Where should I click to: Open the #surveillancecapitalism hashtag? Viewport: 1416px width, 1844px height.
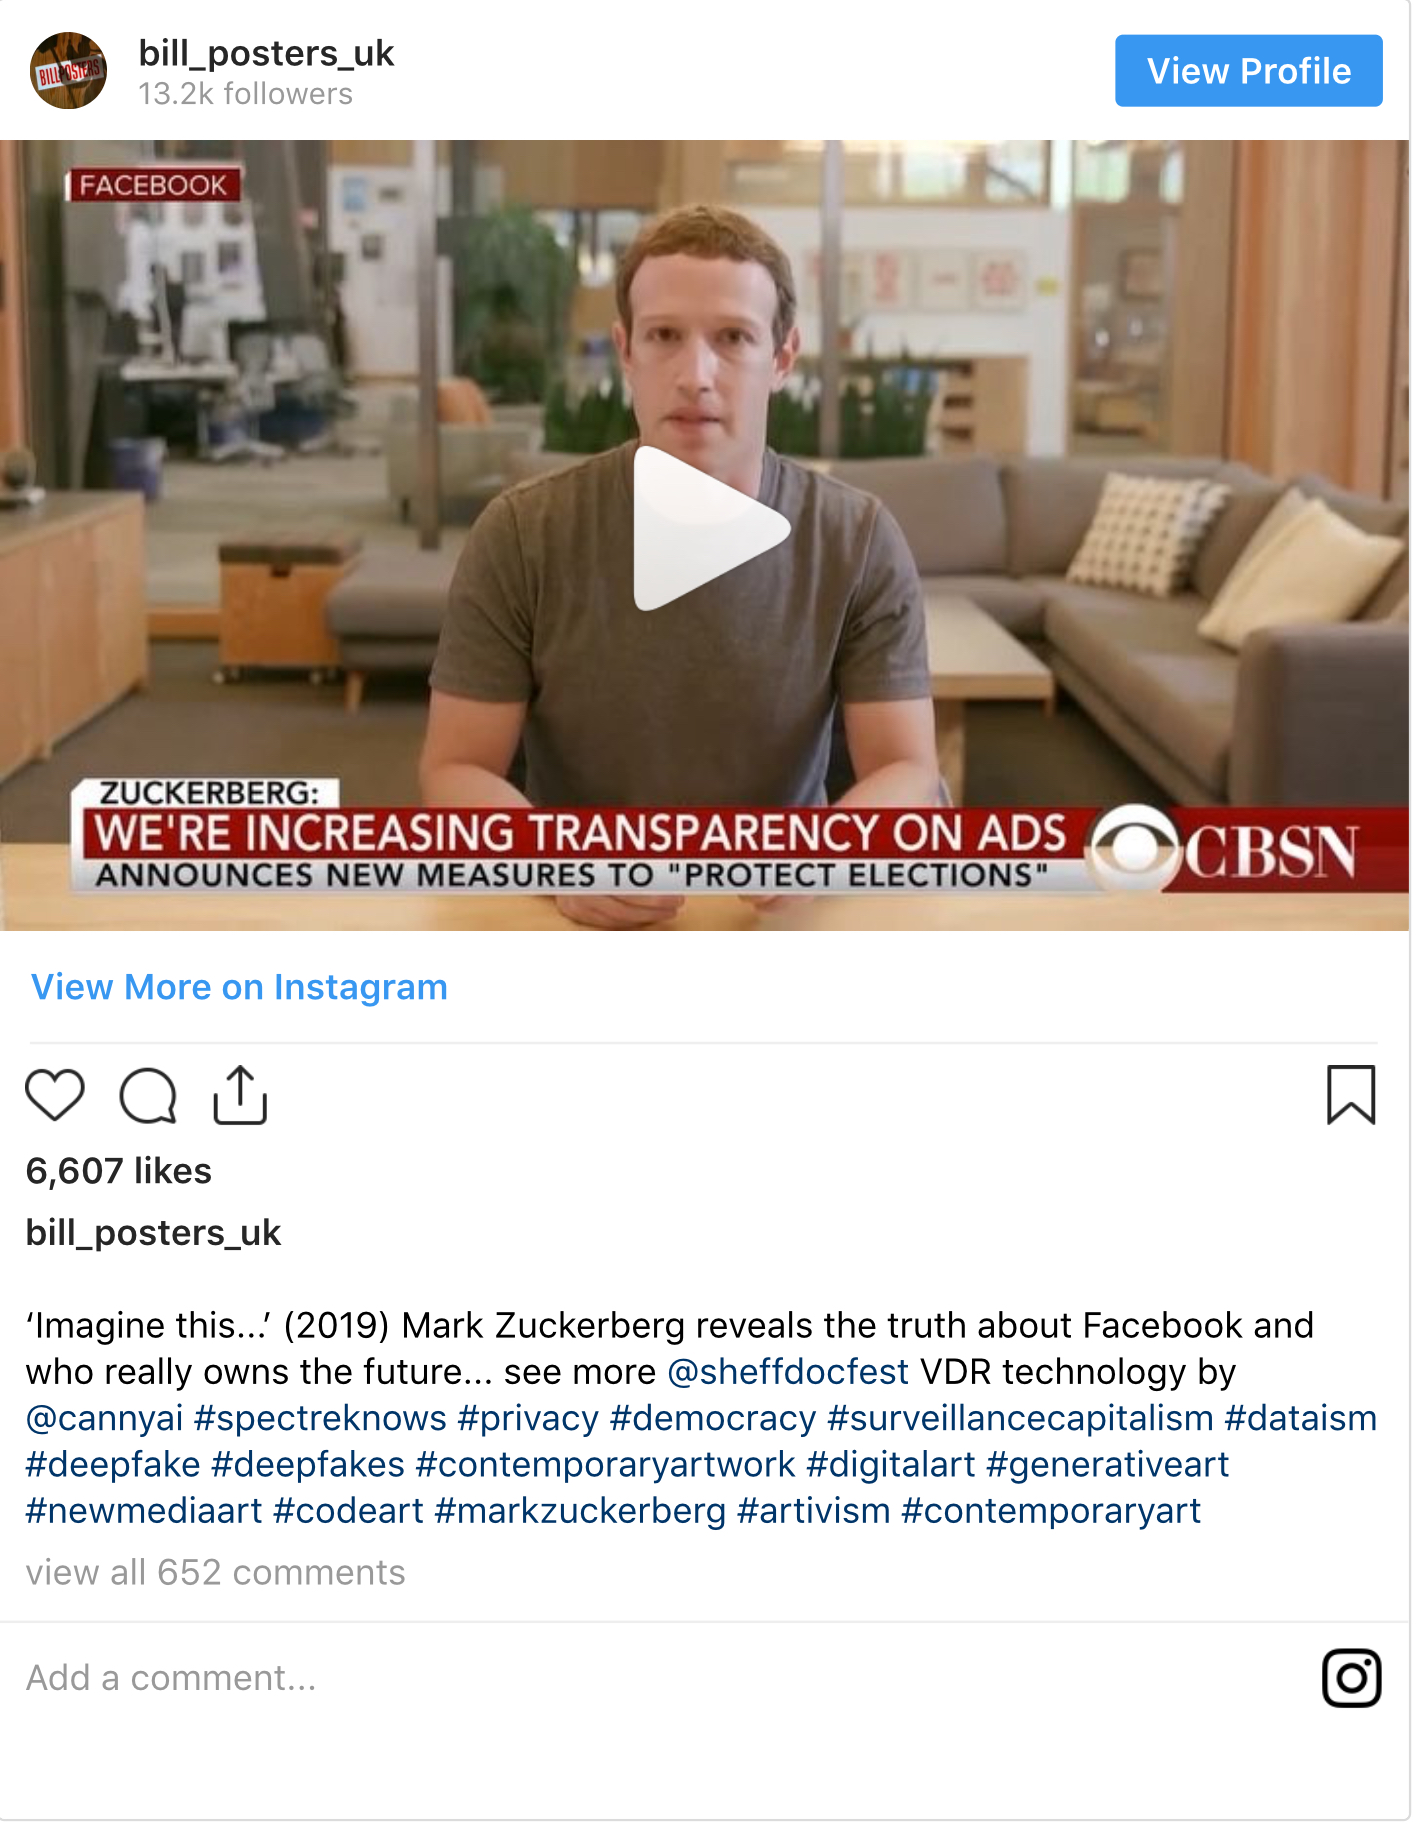(x=1021, y=1418)
